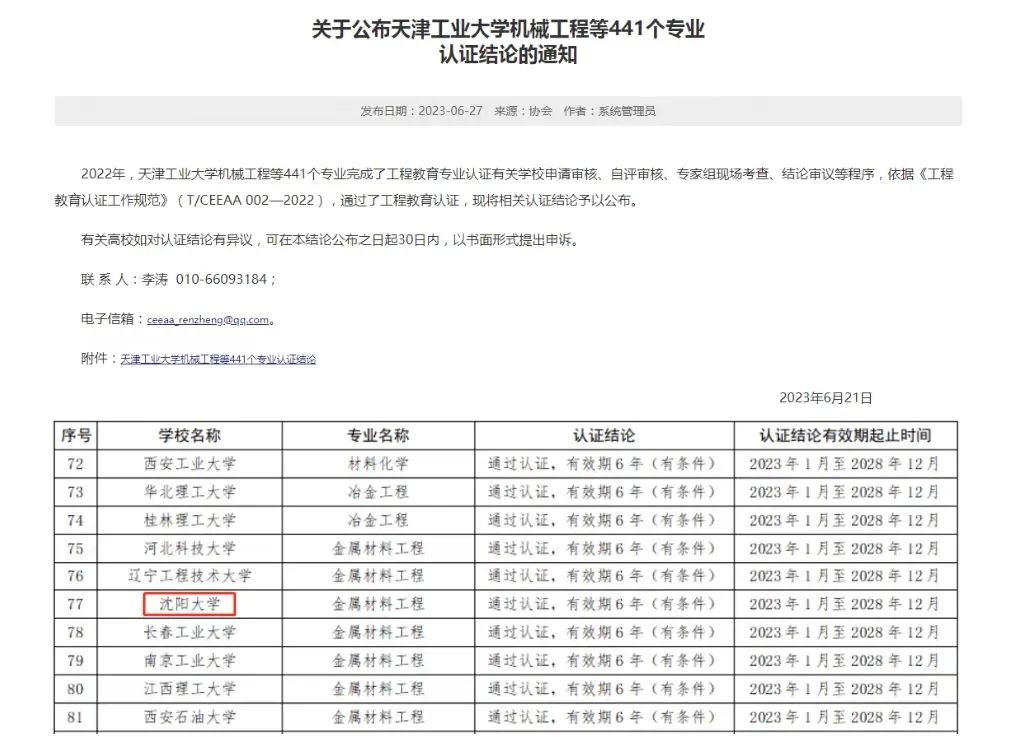1022x737 pixels.
Task: Open the attachment link 天津工业大学机械工程等441个专业认证结论
Action: (218, 359)
